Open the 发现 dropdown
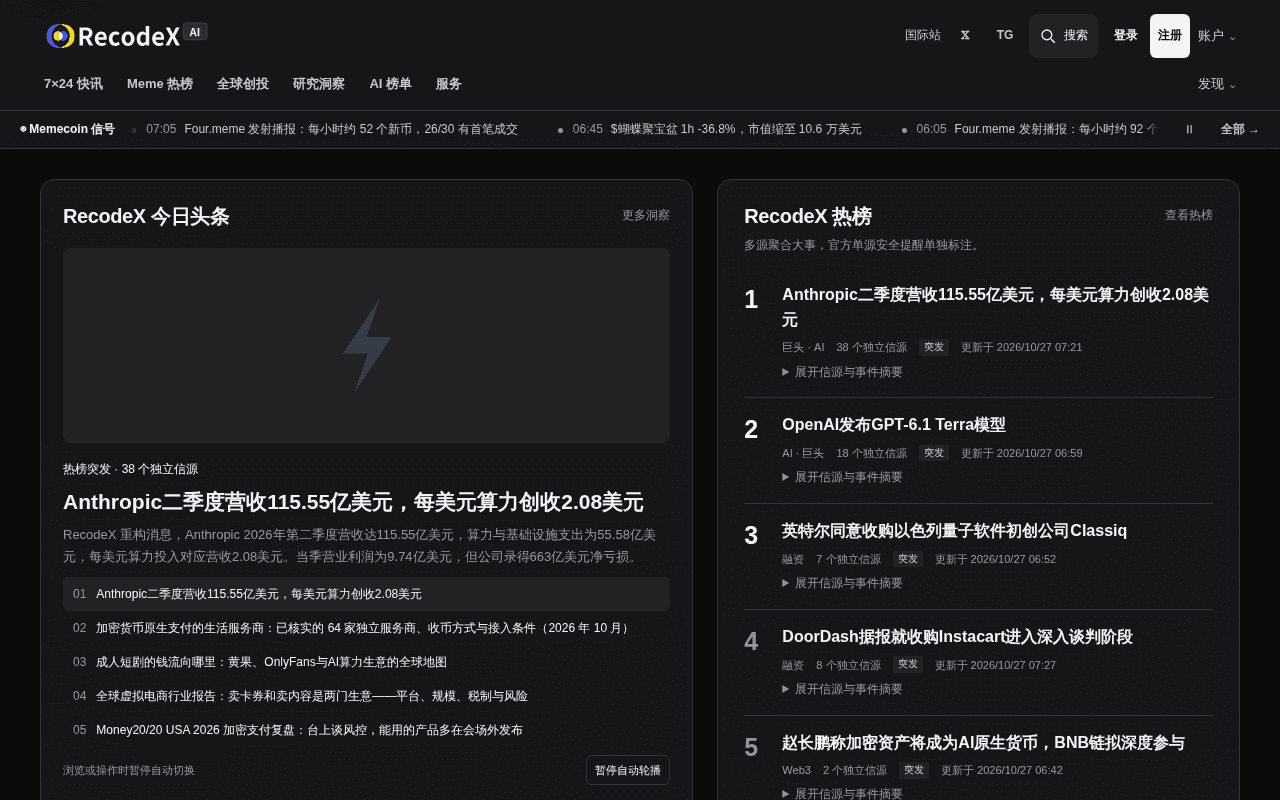The width and height of the screenshot is (1280, 800). [x=1217, y=84]
